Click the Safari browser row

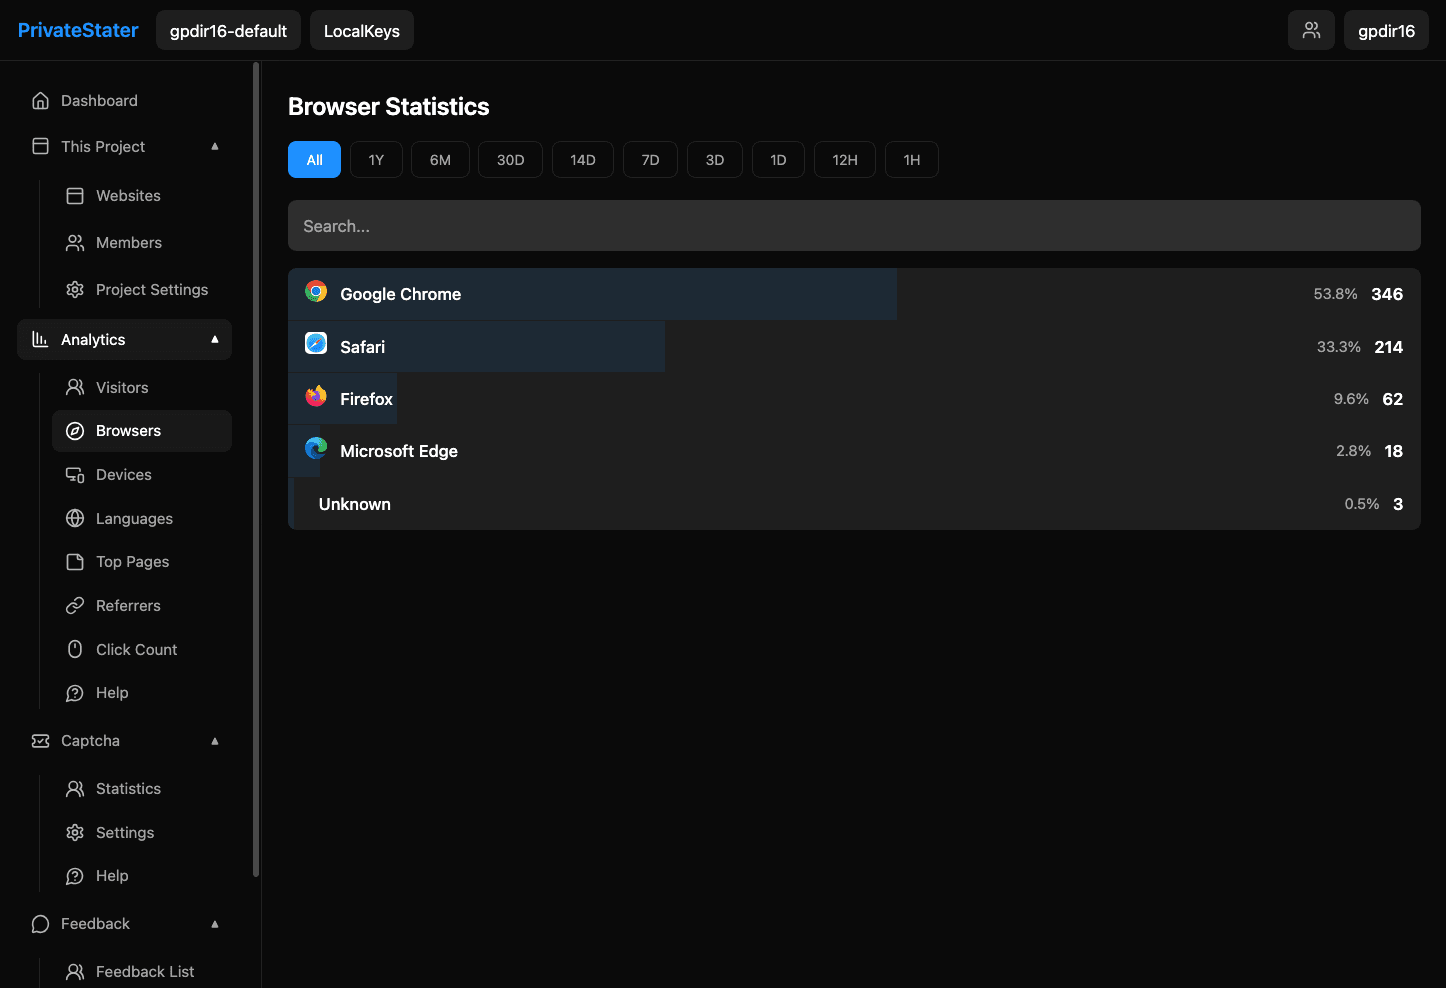pyautogui.click(x=854, y=347)
